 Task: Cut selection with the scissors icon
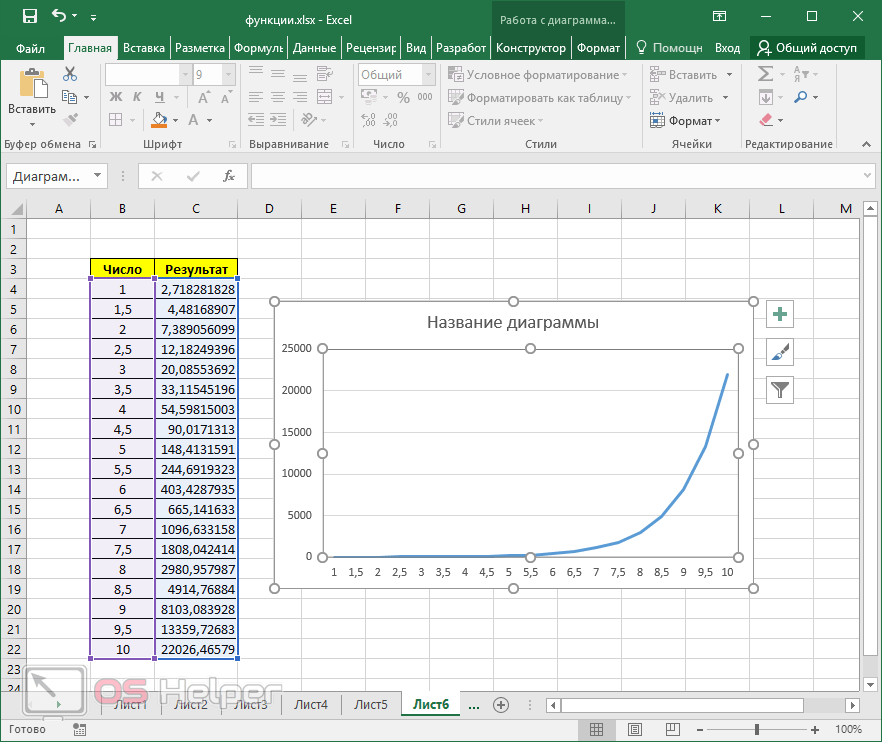point(70,74)
